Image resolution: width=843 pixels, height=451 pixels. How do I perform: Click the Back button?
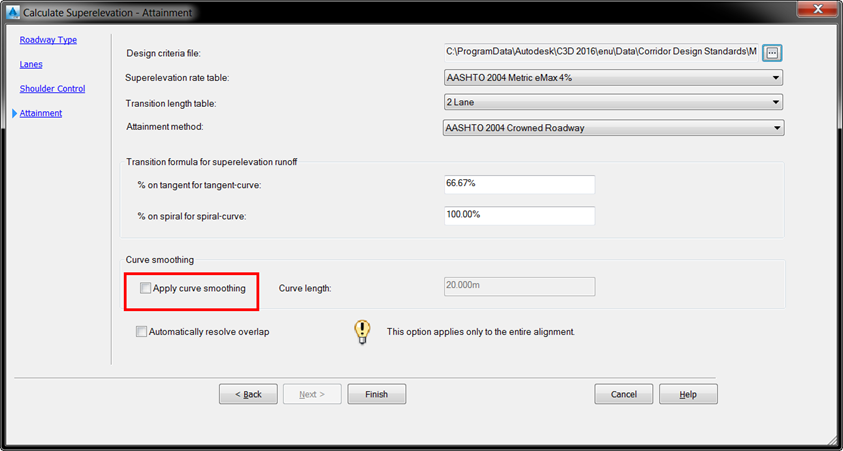click(248, 394)
